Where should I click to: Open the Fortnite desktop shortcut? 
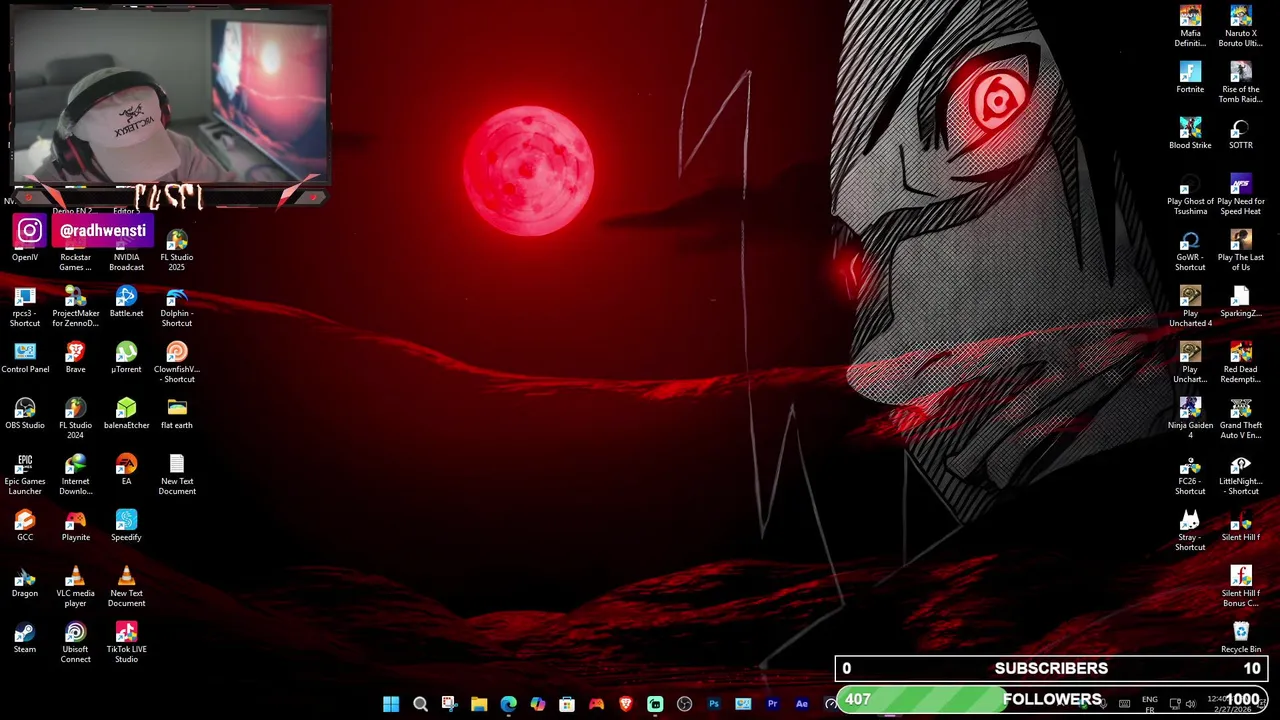tap(1190, 77)
